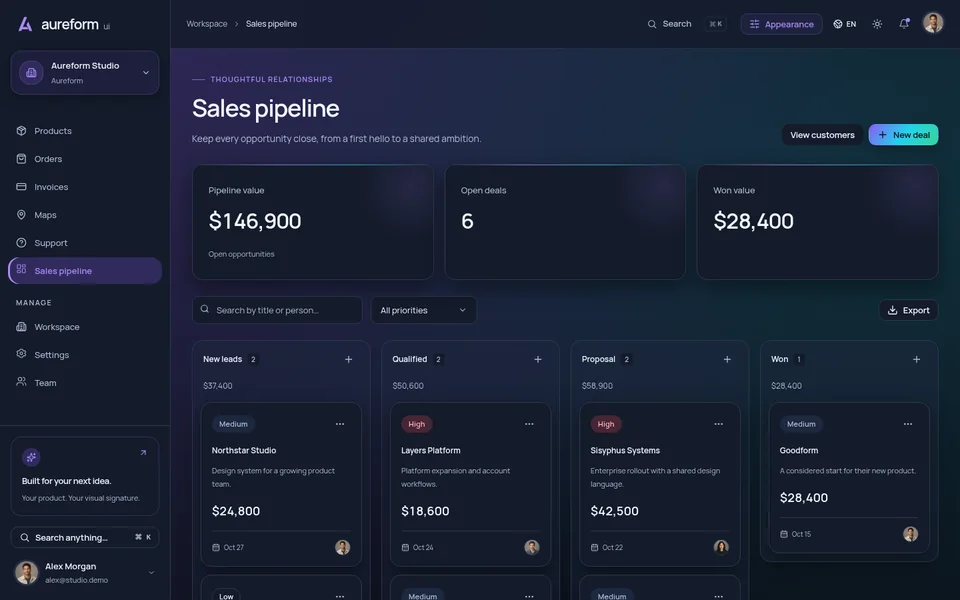Open Maps in the sidebar

(x=85, y=215)
